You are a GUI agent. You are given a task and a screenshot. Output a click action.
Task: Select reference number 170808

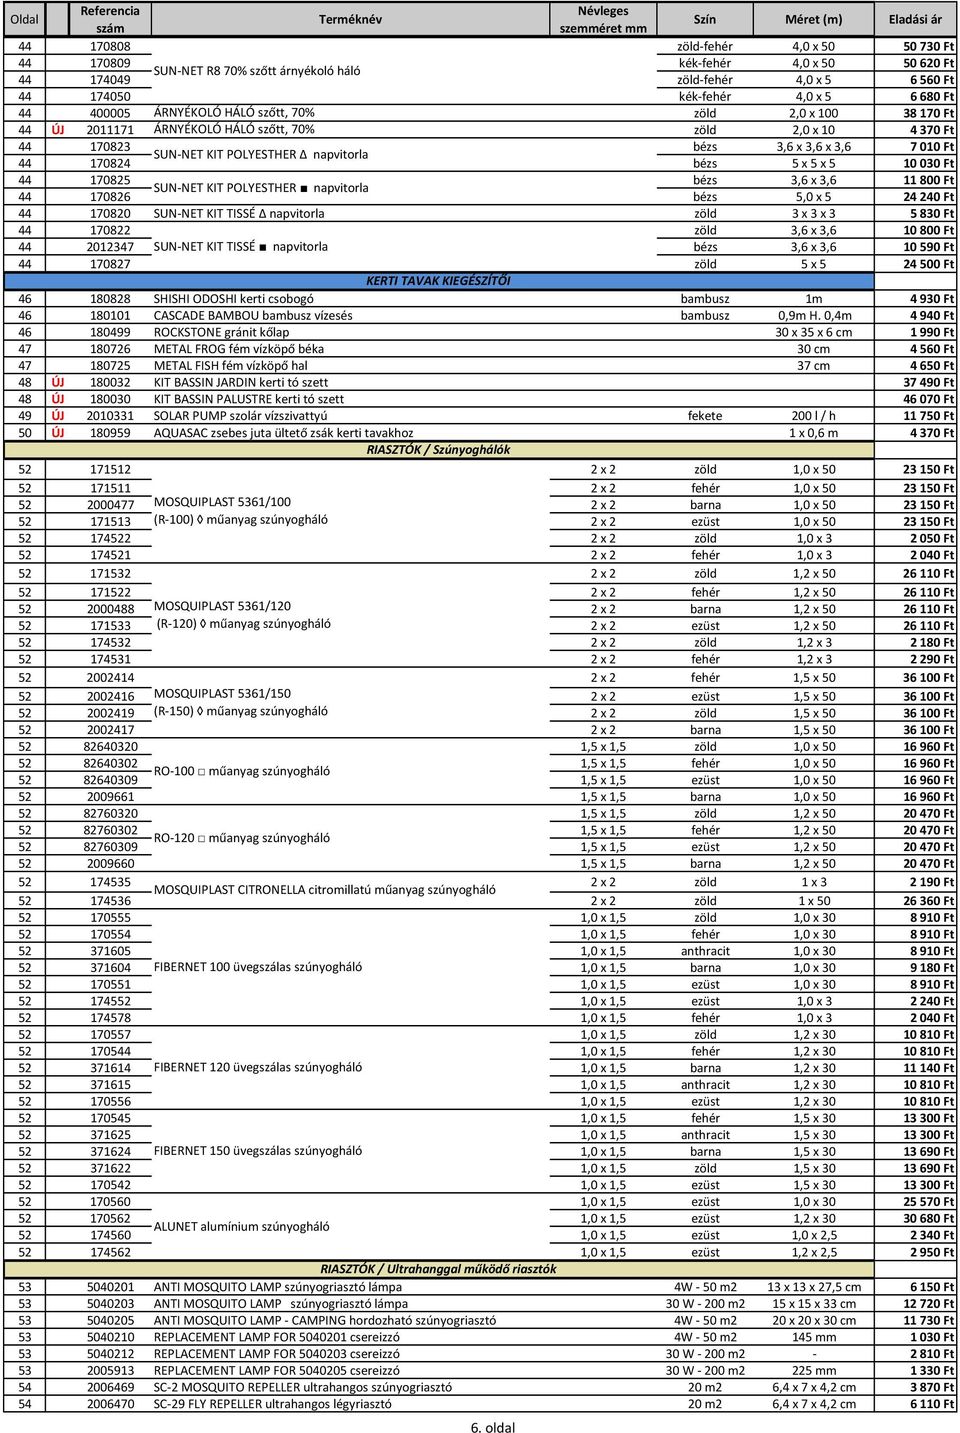click(110, 46)
